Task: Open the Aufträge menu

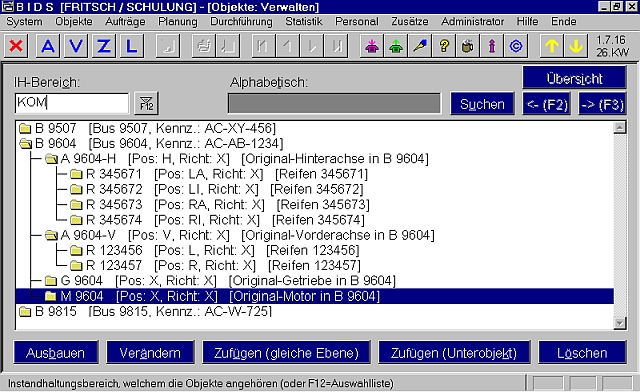Action: (x=125, y=22)
